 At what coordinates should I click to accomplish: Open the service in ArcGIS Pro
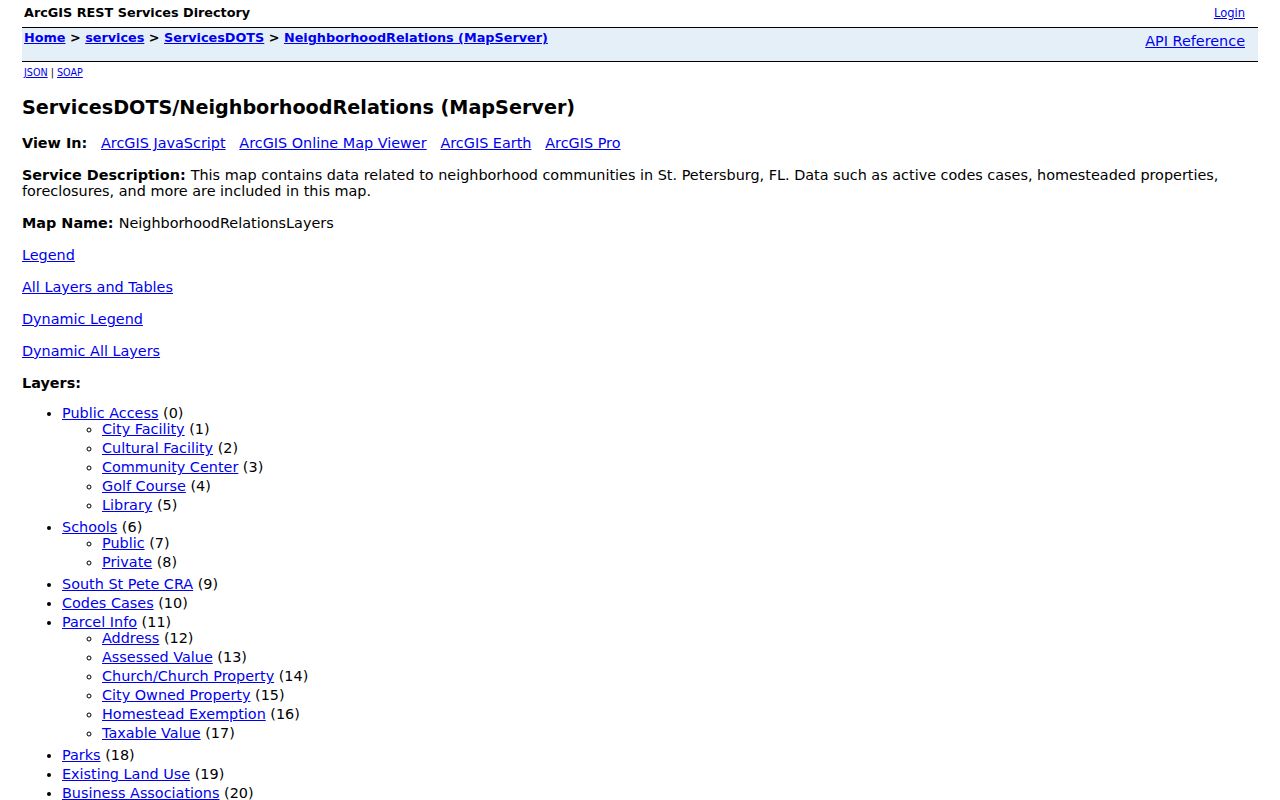(583, 143)
